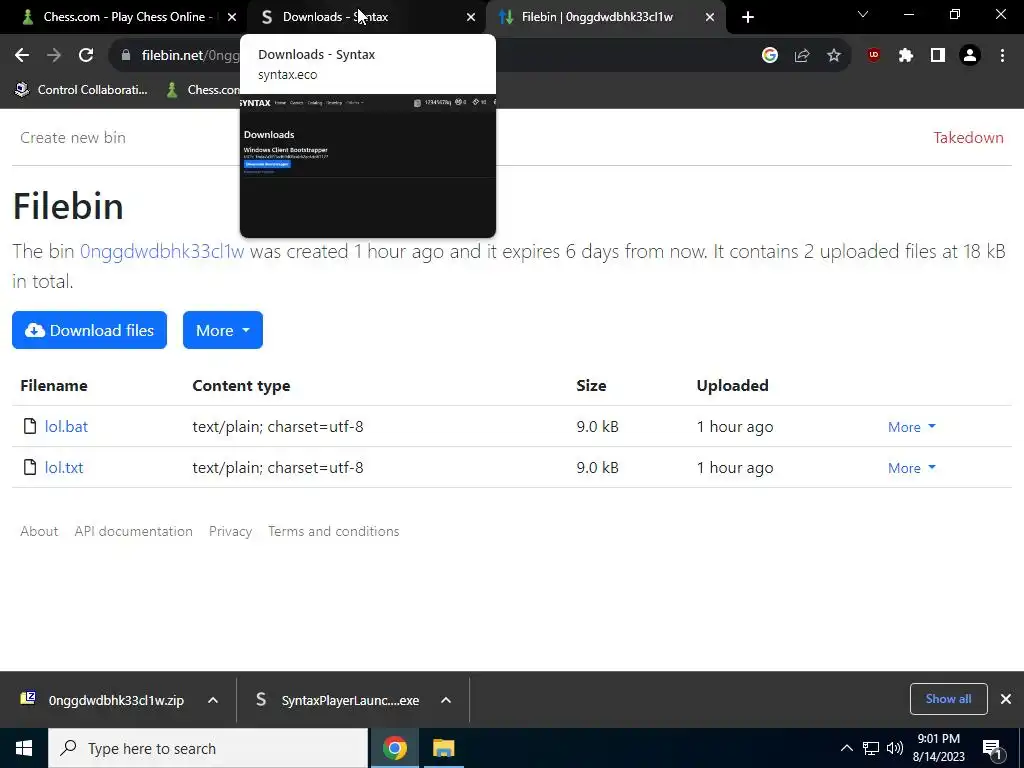The image size is (1024, 768).
Task: Go back using browser back arrow
Action: (22, 56)
